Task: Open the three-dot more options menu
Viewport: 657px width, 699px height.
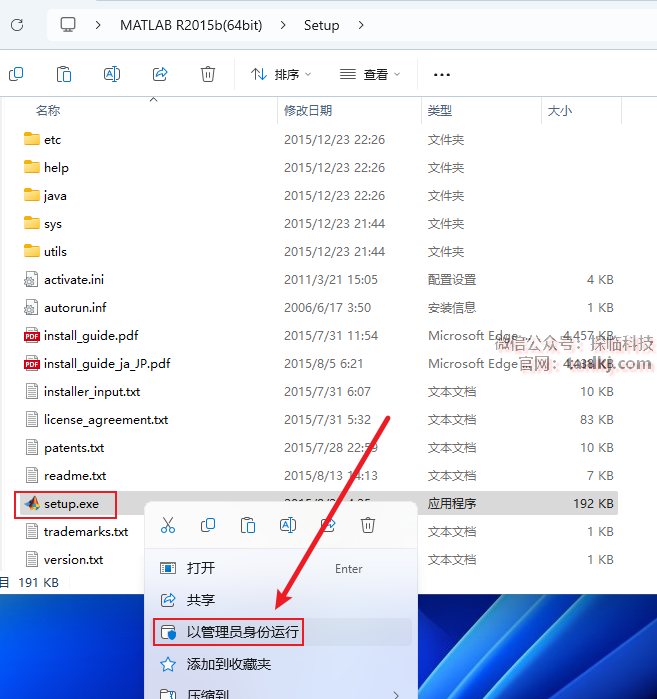Action: pyautogui.click(x=442, y=74)
